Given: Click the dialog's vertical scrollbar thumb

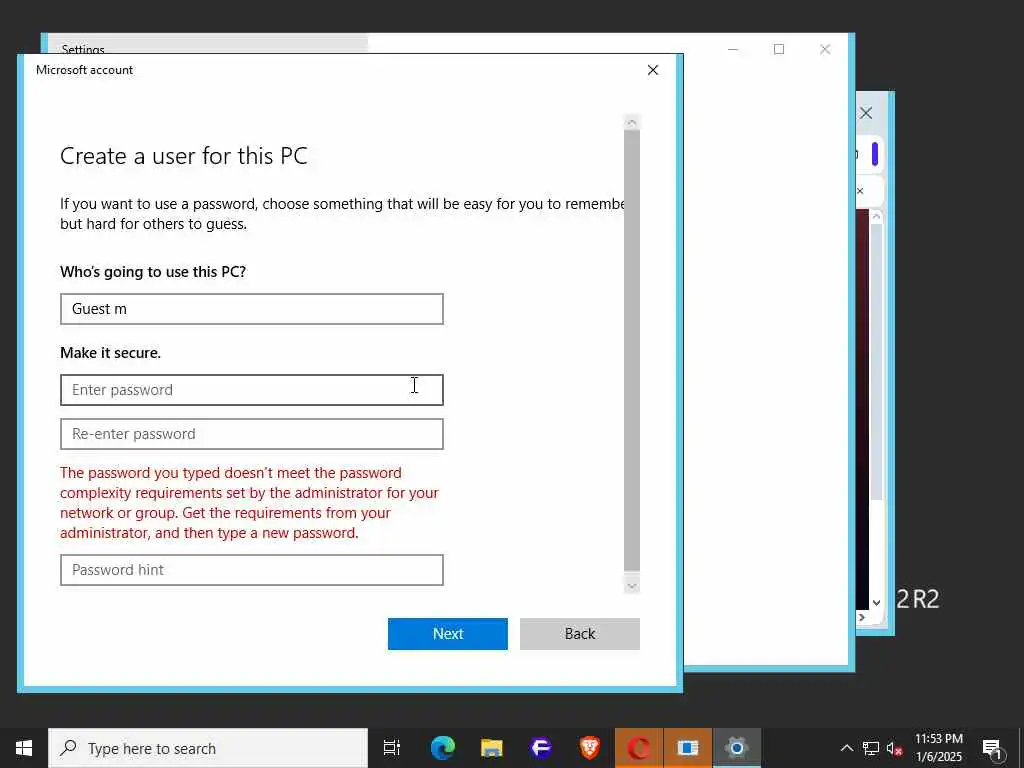Looking at the screenshot, I should 632,351.
